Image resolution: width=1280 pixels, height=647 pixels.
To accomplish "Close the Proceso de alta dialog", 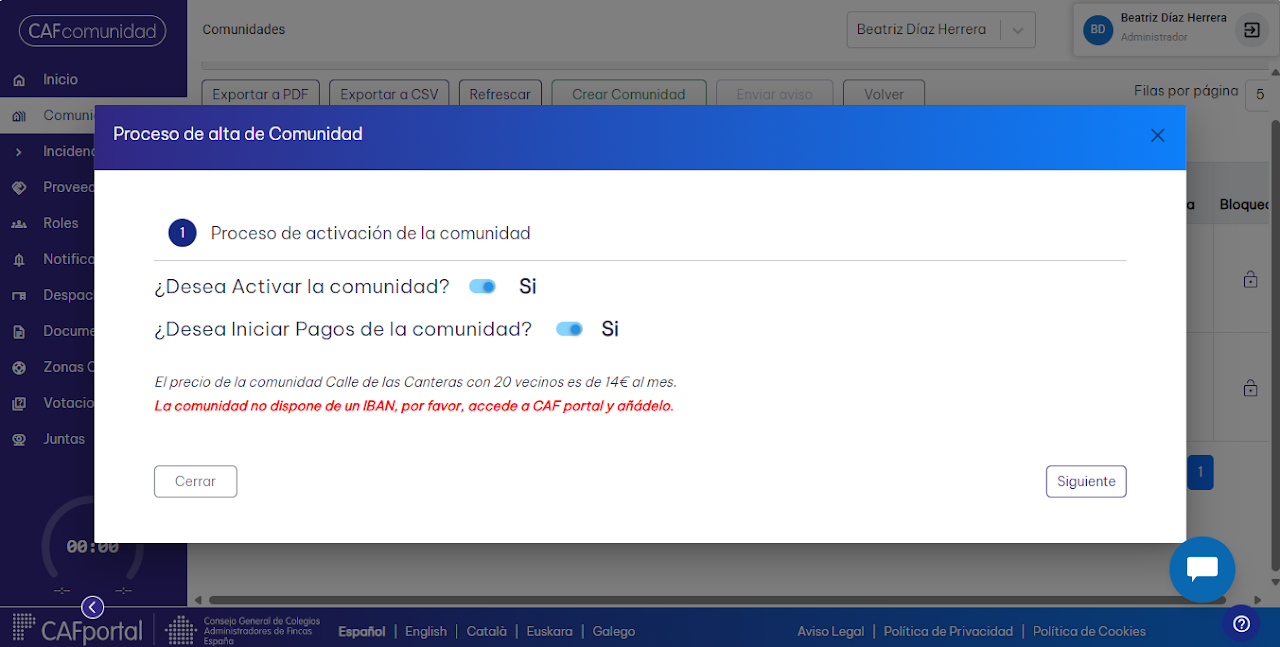I will (1157, 135).
